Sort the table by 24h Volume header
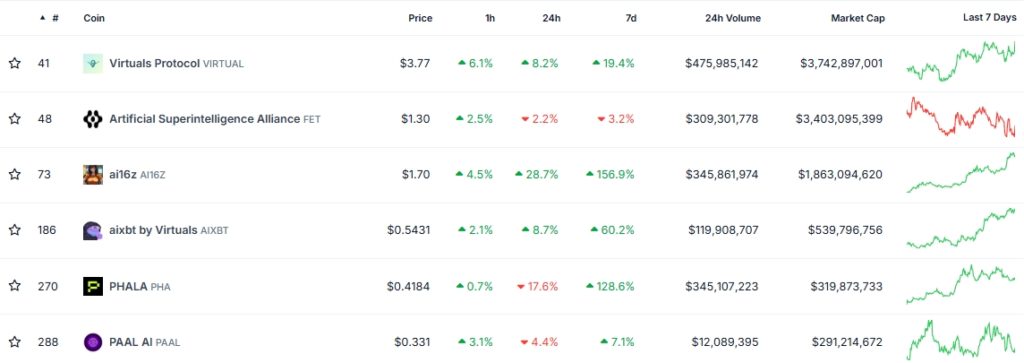 point(733,18)
